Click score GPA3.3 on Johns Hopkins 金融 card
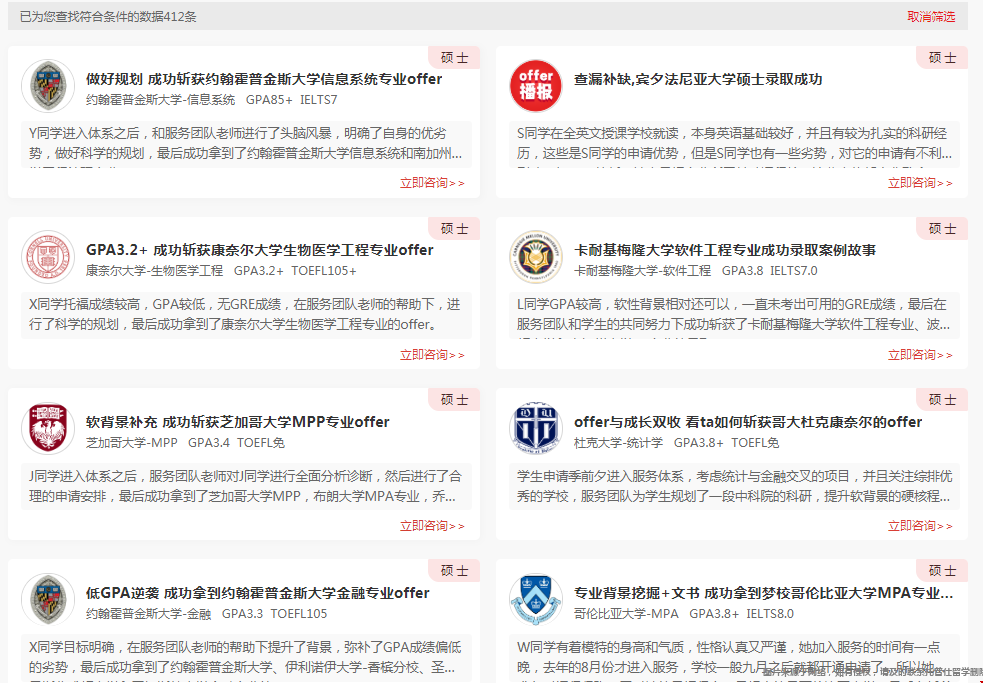 point(243,614)
